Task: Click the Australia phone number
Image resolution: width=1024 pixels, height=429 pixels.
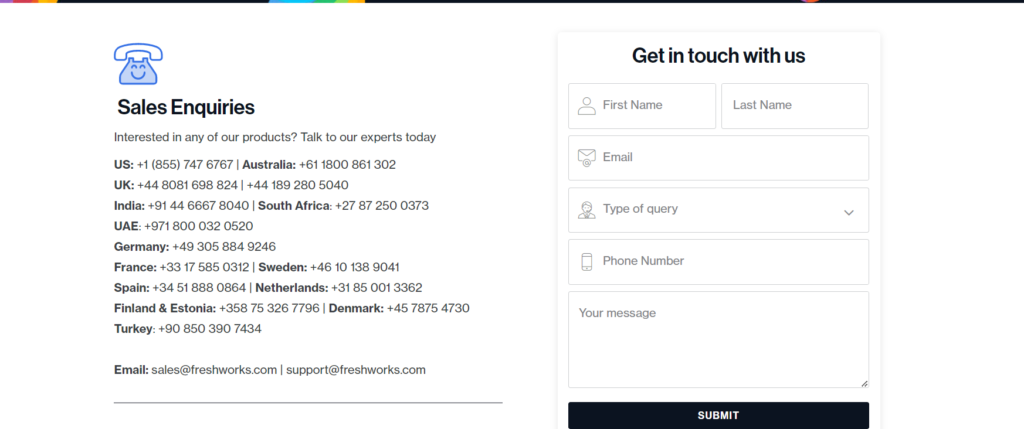Action: coord(347,165)
